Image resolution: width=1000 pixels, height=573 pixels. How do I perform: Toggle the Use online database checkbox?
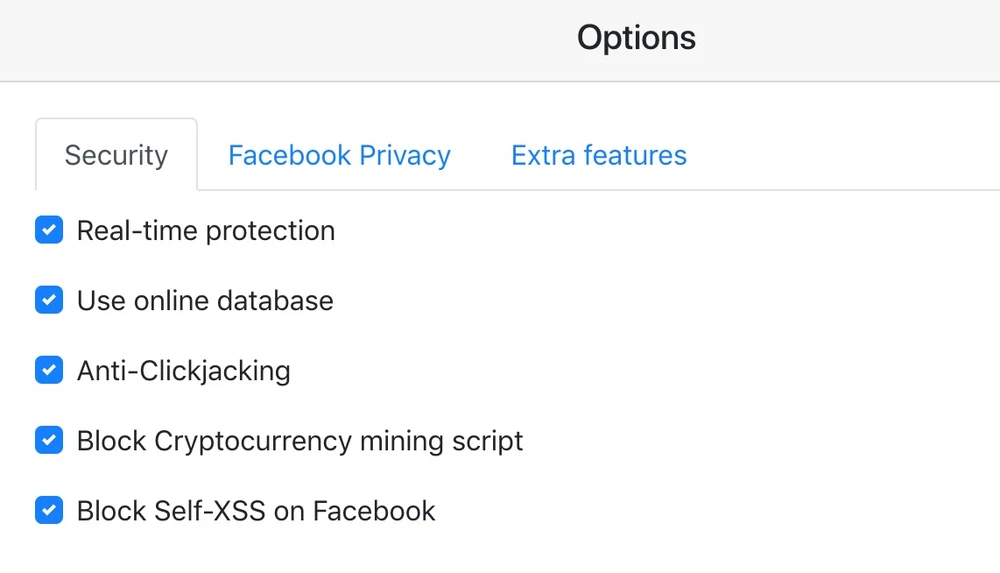click(49, 301)
